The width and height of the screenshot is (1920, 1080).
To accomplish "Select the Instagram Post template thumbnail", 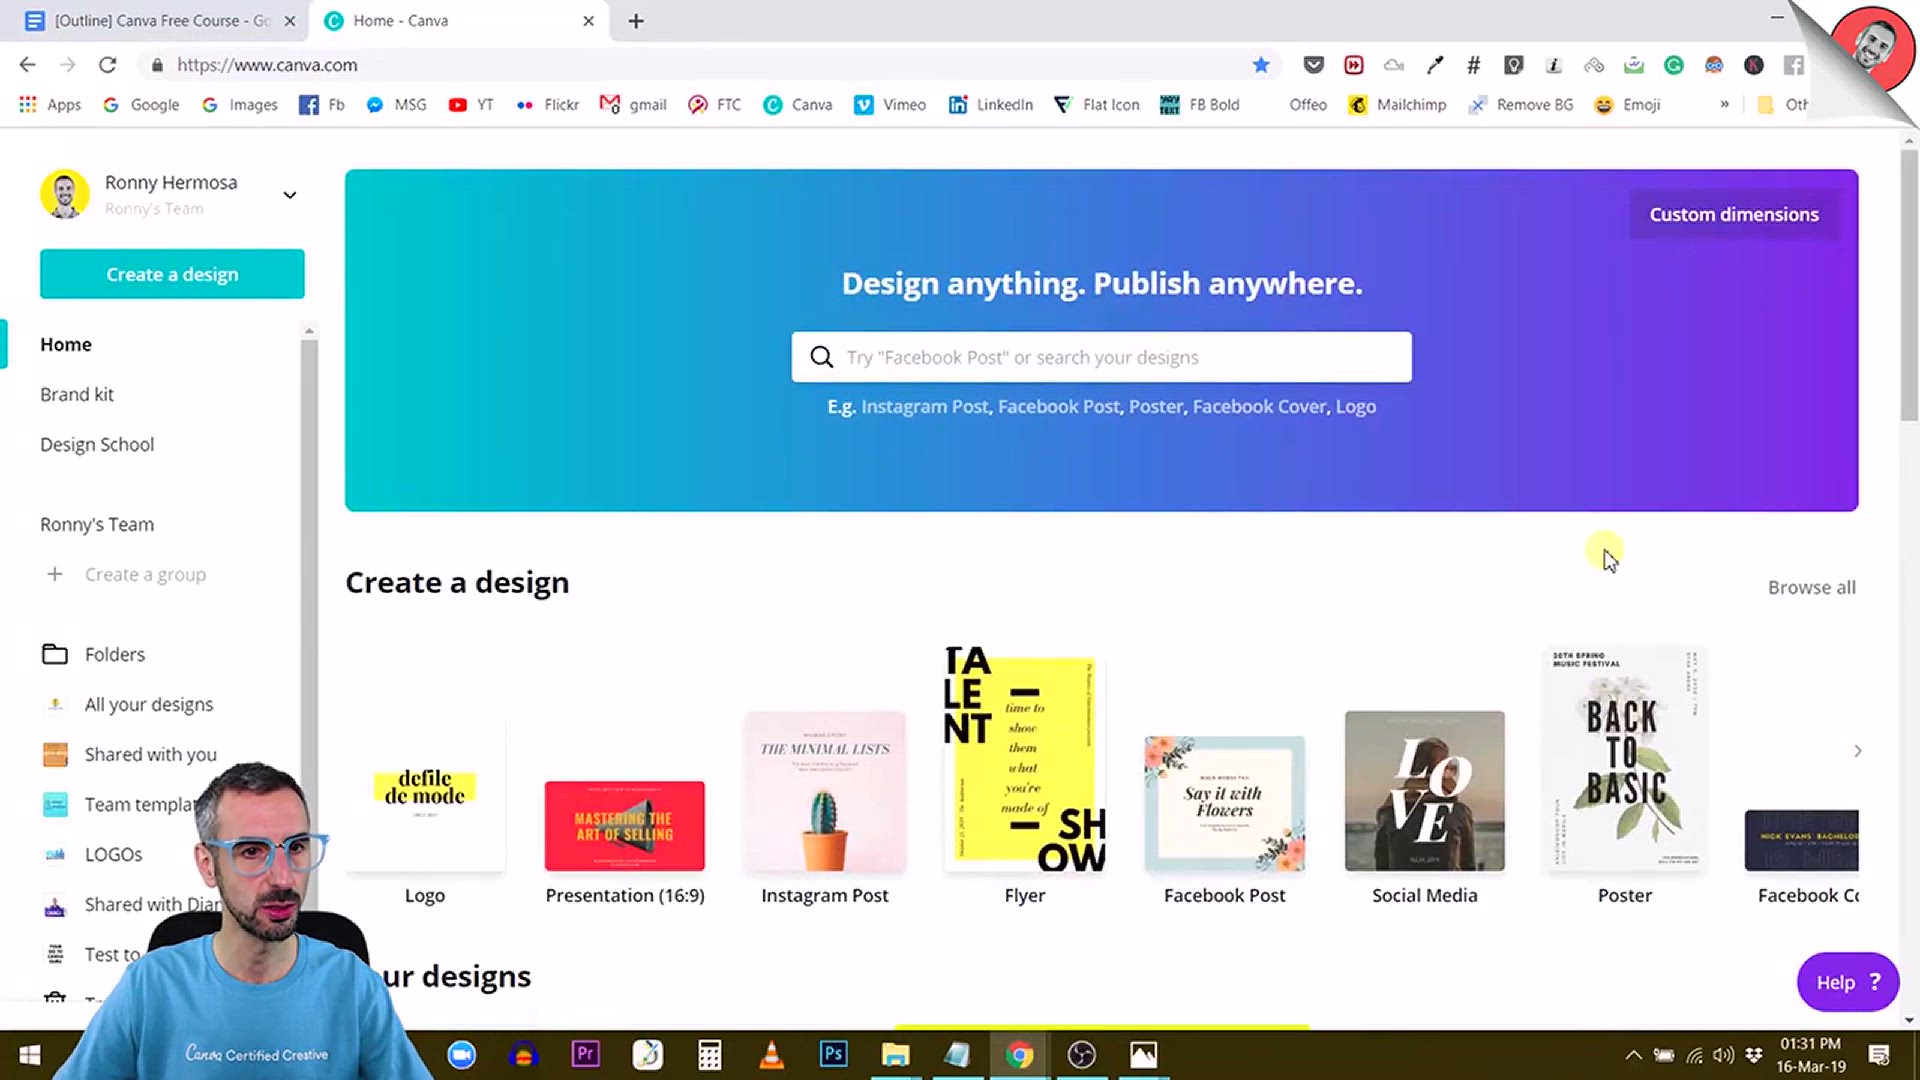I will pos(825,791).
